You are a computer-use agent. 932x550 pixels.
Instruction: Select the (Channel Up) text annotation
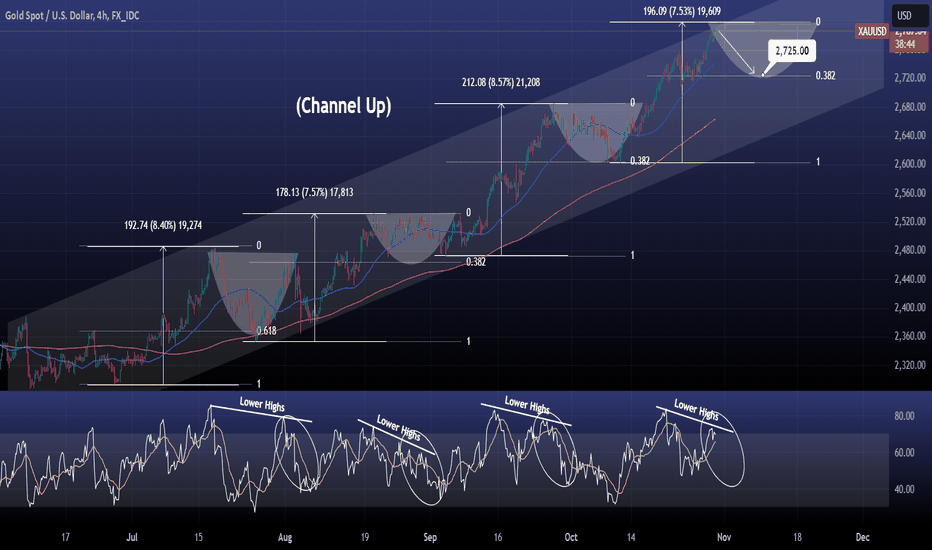[344, 106]
